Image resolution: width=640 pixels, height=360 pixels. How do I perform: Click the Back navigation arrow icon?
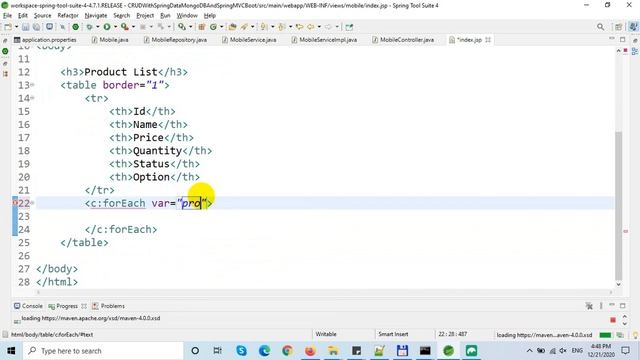(311, 27)
